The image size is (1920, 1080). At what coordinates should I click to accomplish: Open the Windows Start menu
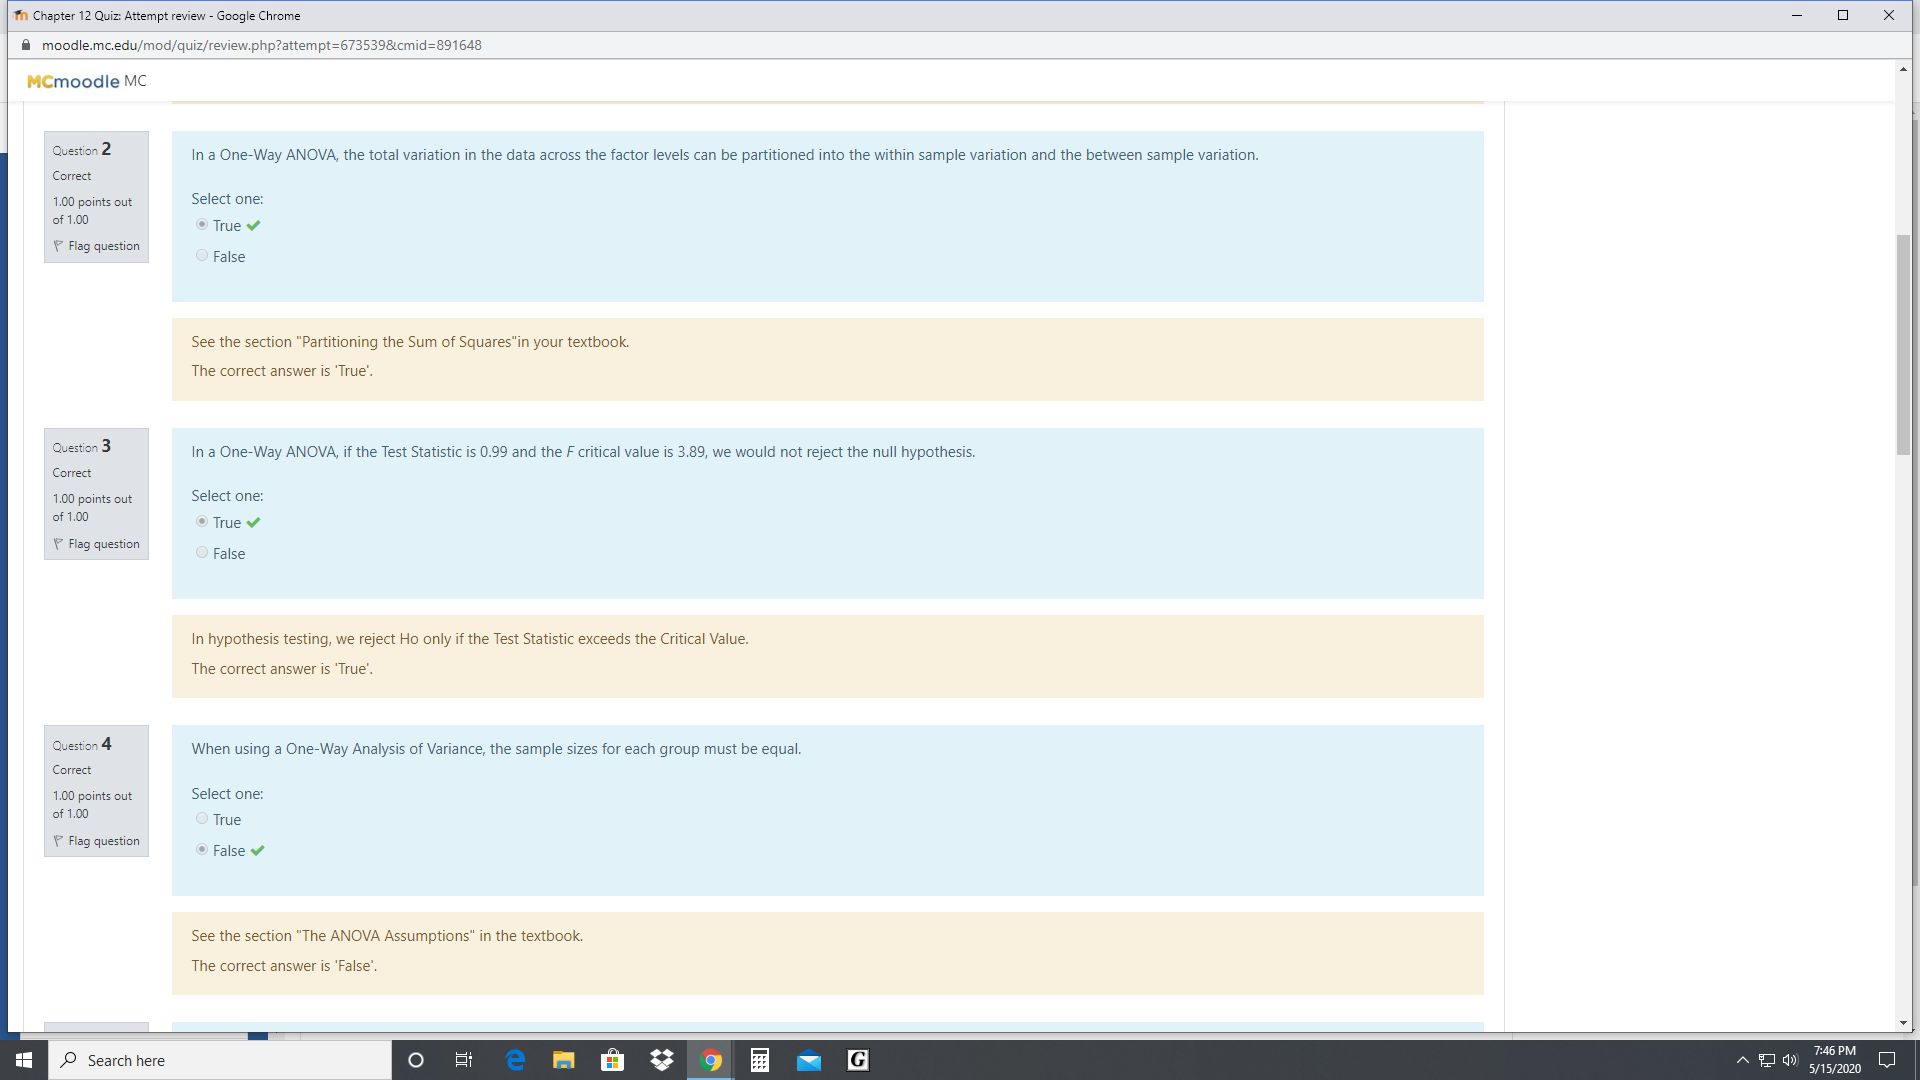(22, 1059)
